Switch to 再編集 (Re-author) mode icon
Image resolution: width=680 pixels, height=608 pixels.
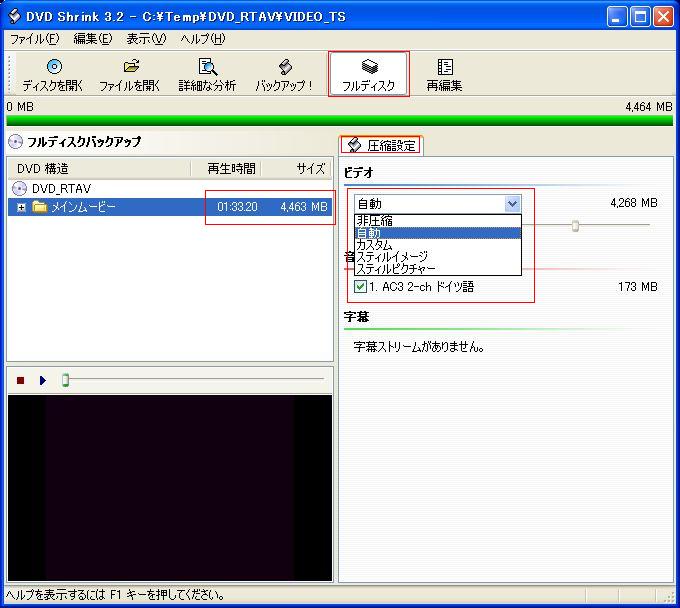(x=444, y=67)
